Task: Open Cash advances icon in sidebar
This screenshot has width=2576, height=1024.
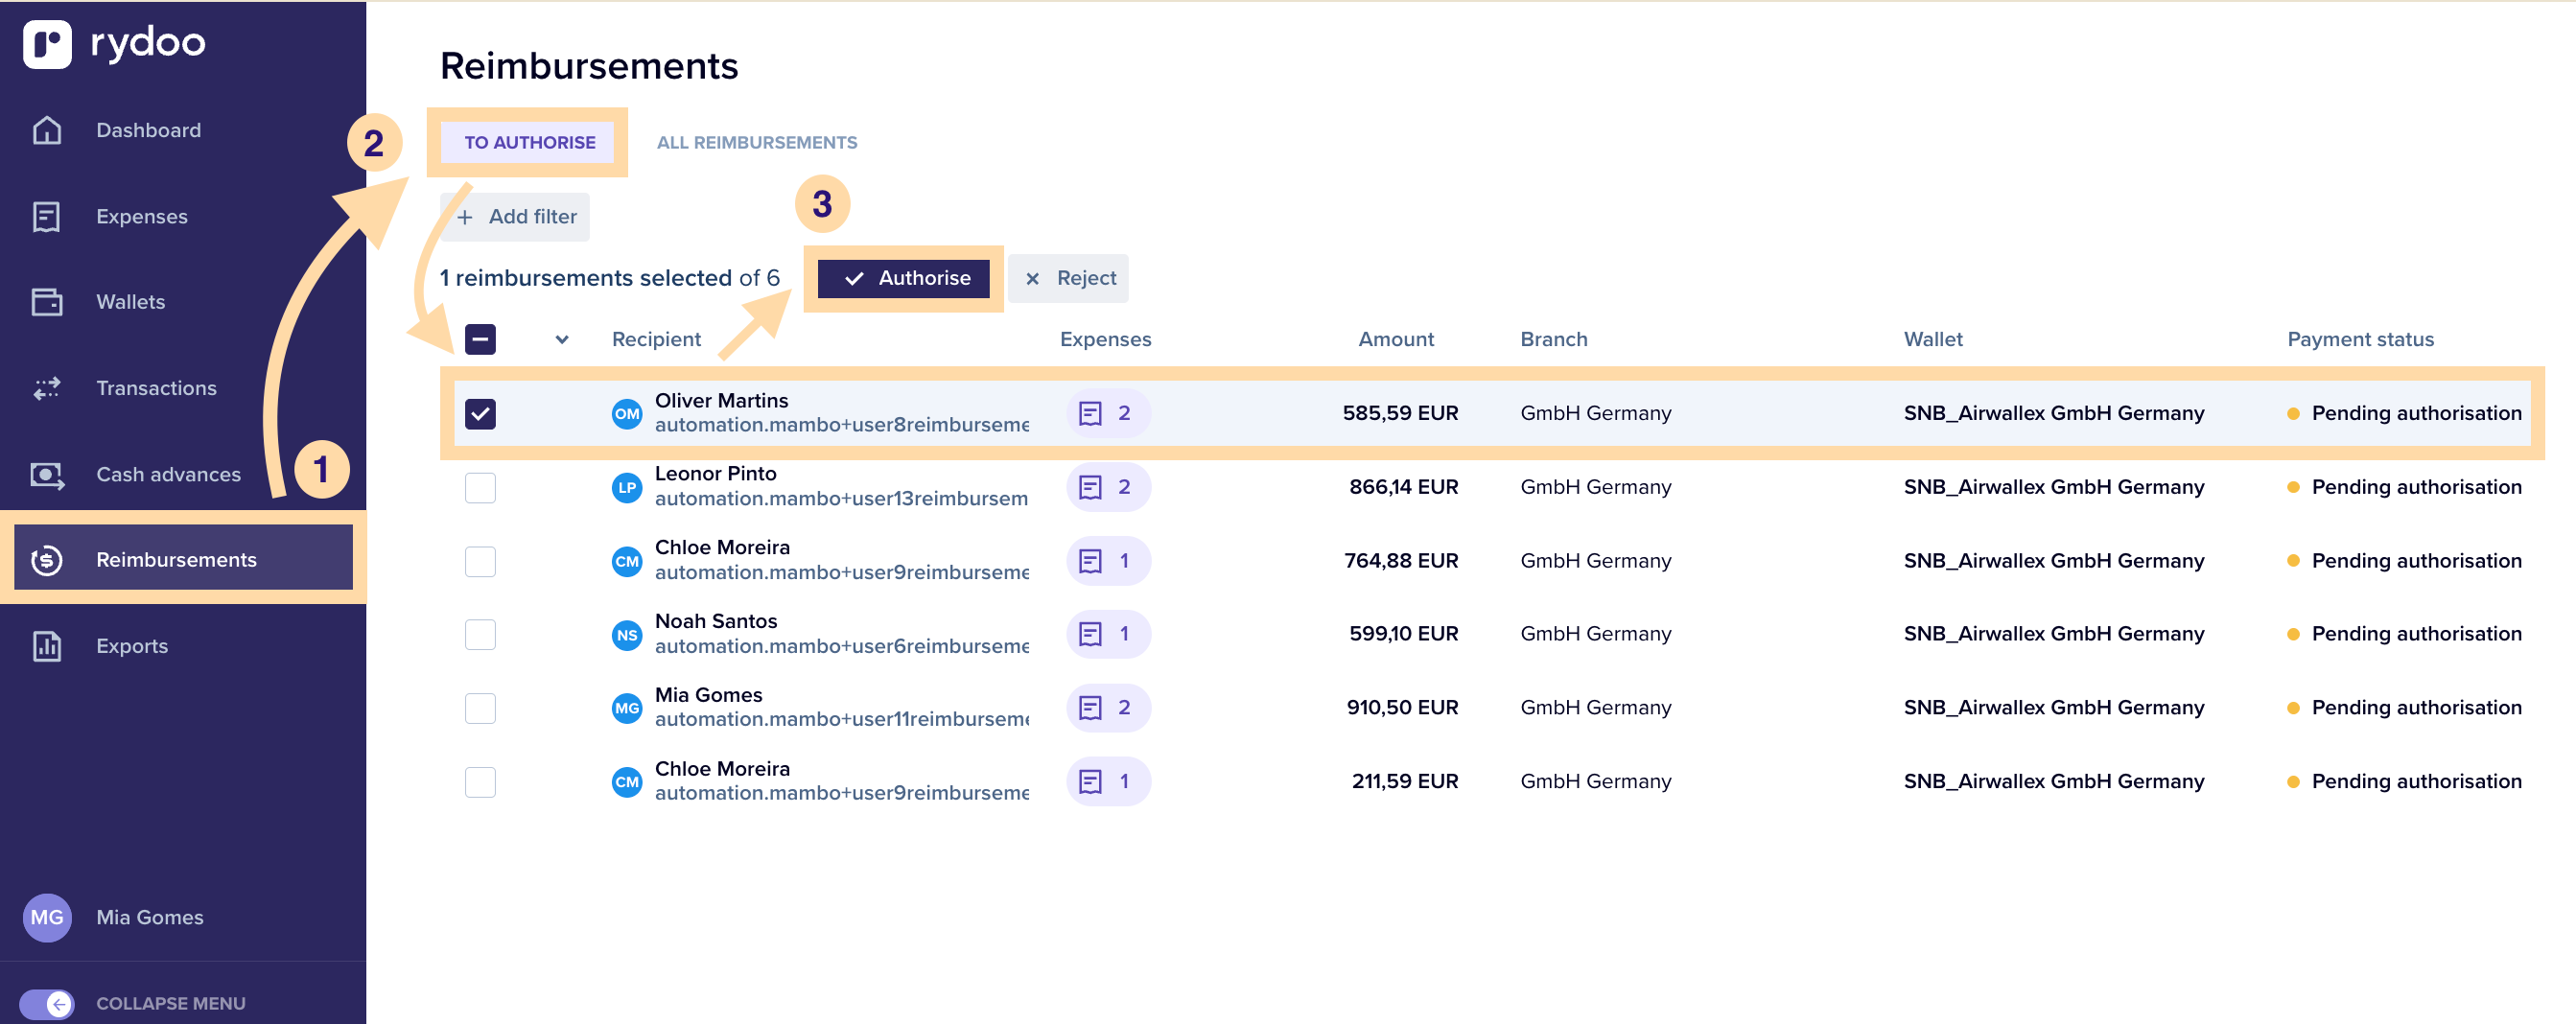Action: click(47, 474)
